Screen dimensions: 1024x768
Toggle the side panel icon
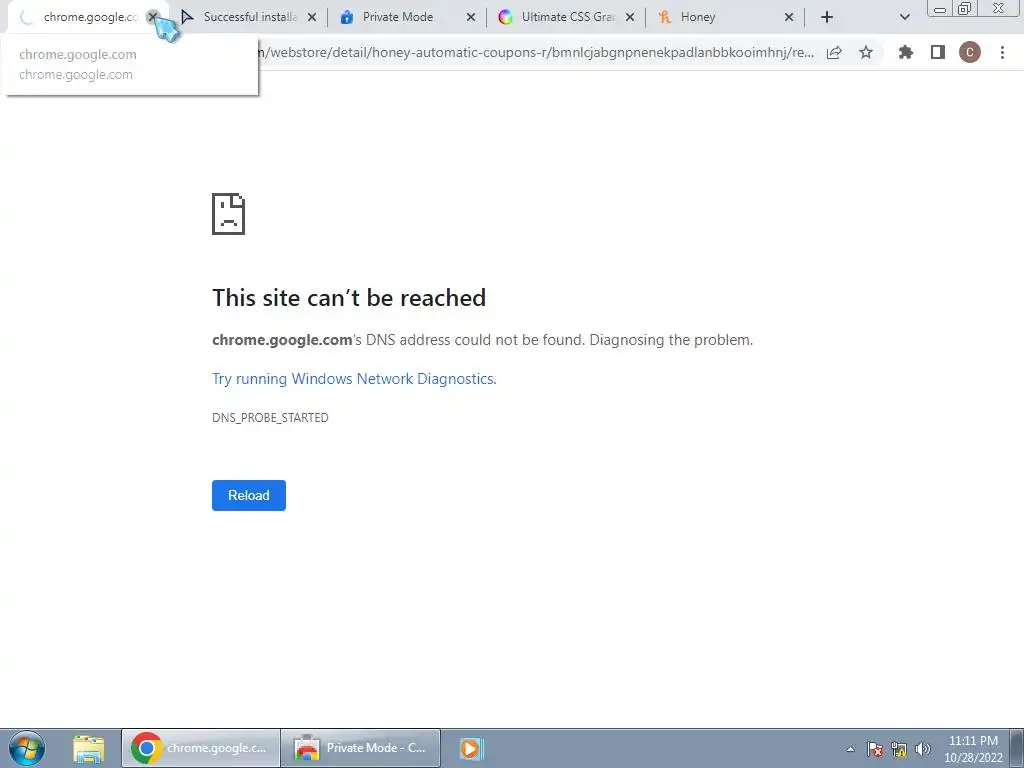click(x=938, y=52)
